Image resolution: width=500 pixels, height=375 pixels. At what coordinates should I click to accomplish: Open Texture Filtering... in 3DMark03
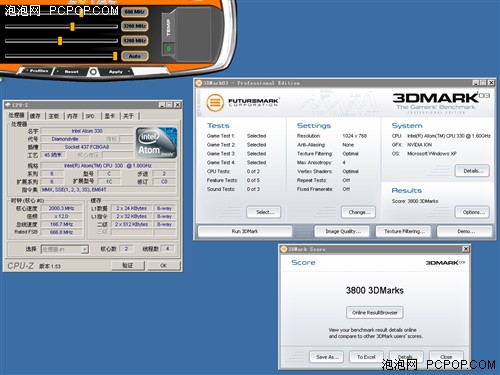coord(404,231)
